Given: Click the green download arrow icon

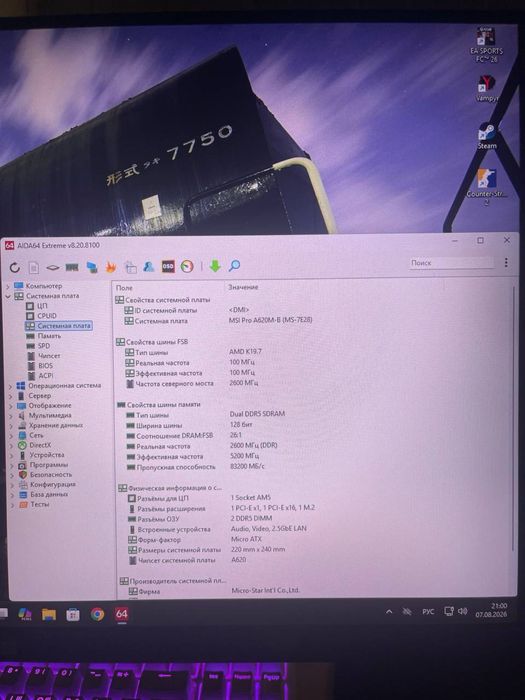Looking at the screenshot, I should click(x=215, y=266).
